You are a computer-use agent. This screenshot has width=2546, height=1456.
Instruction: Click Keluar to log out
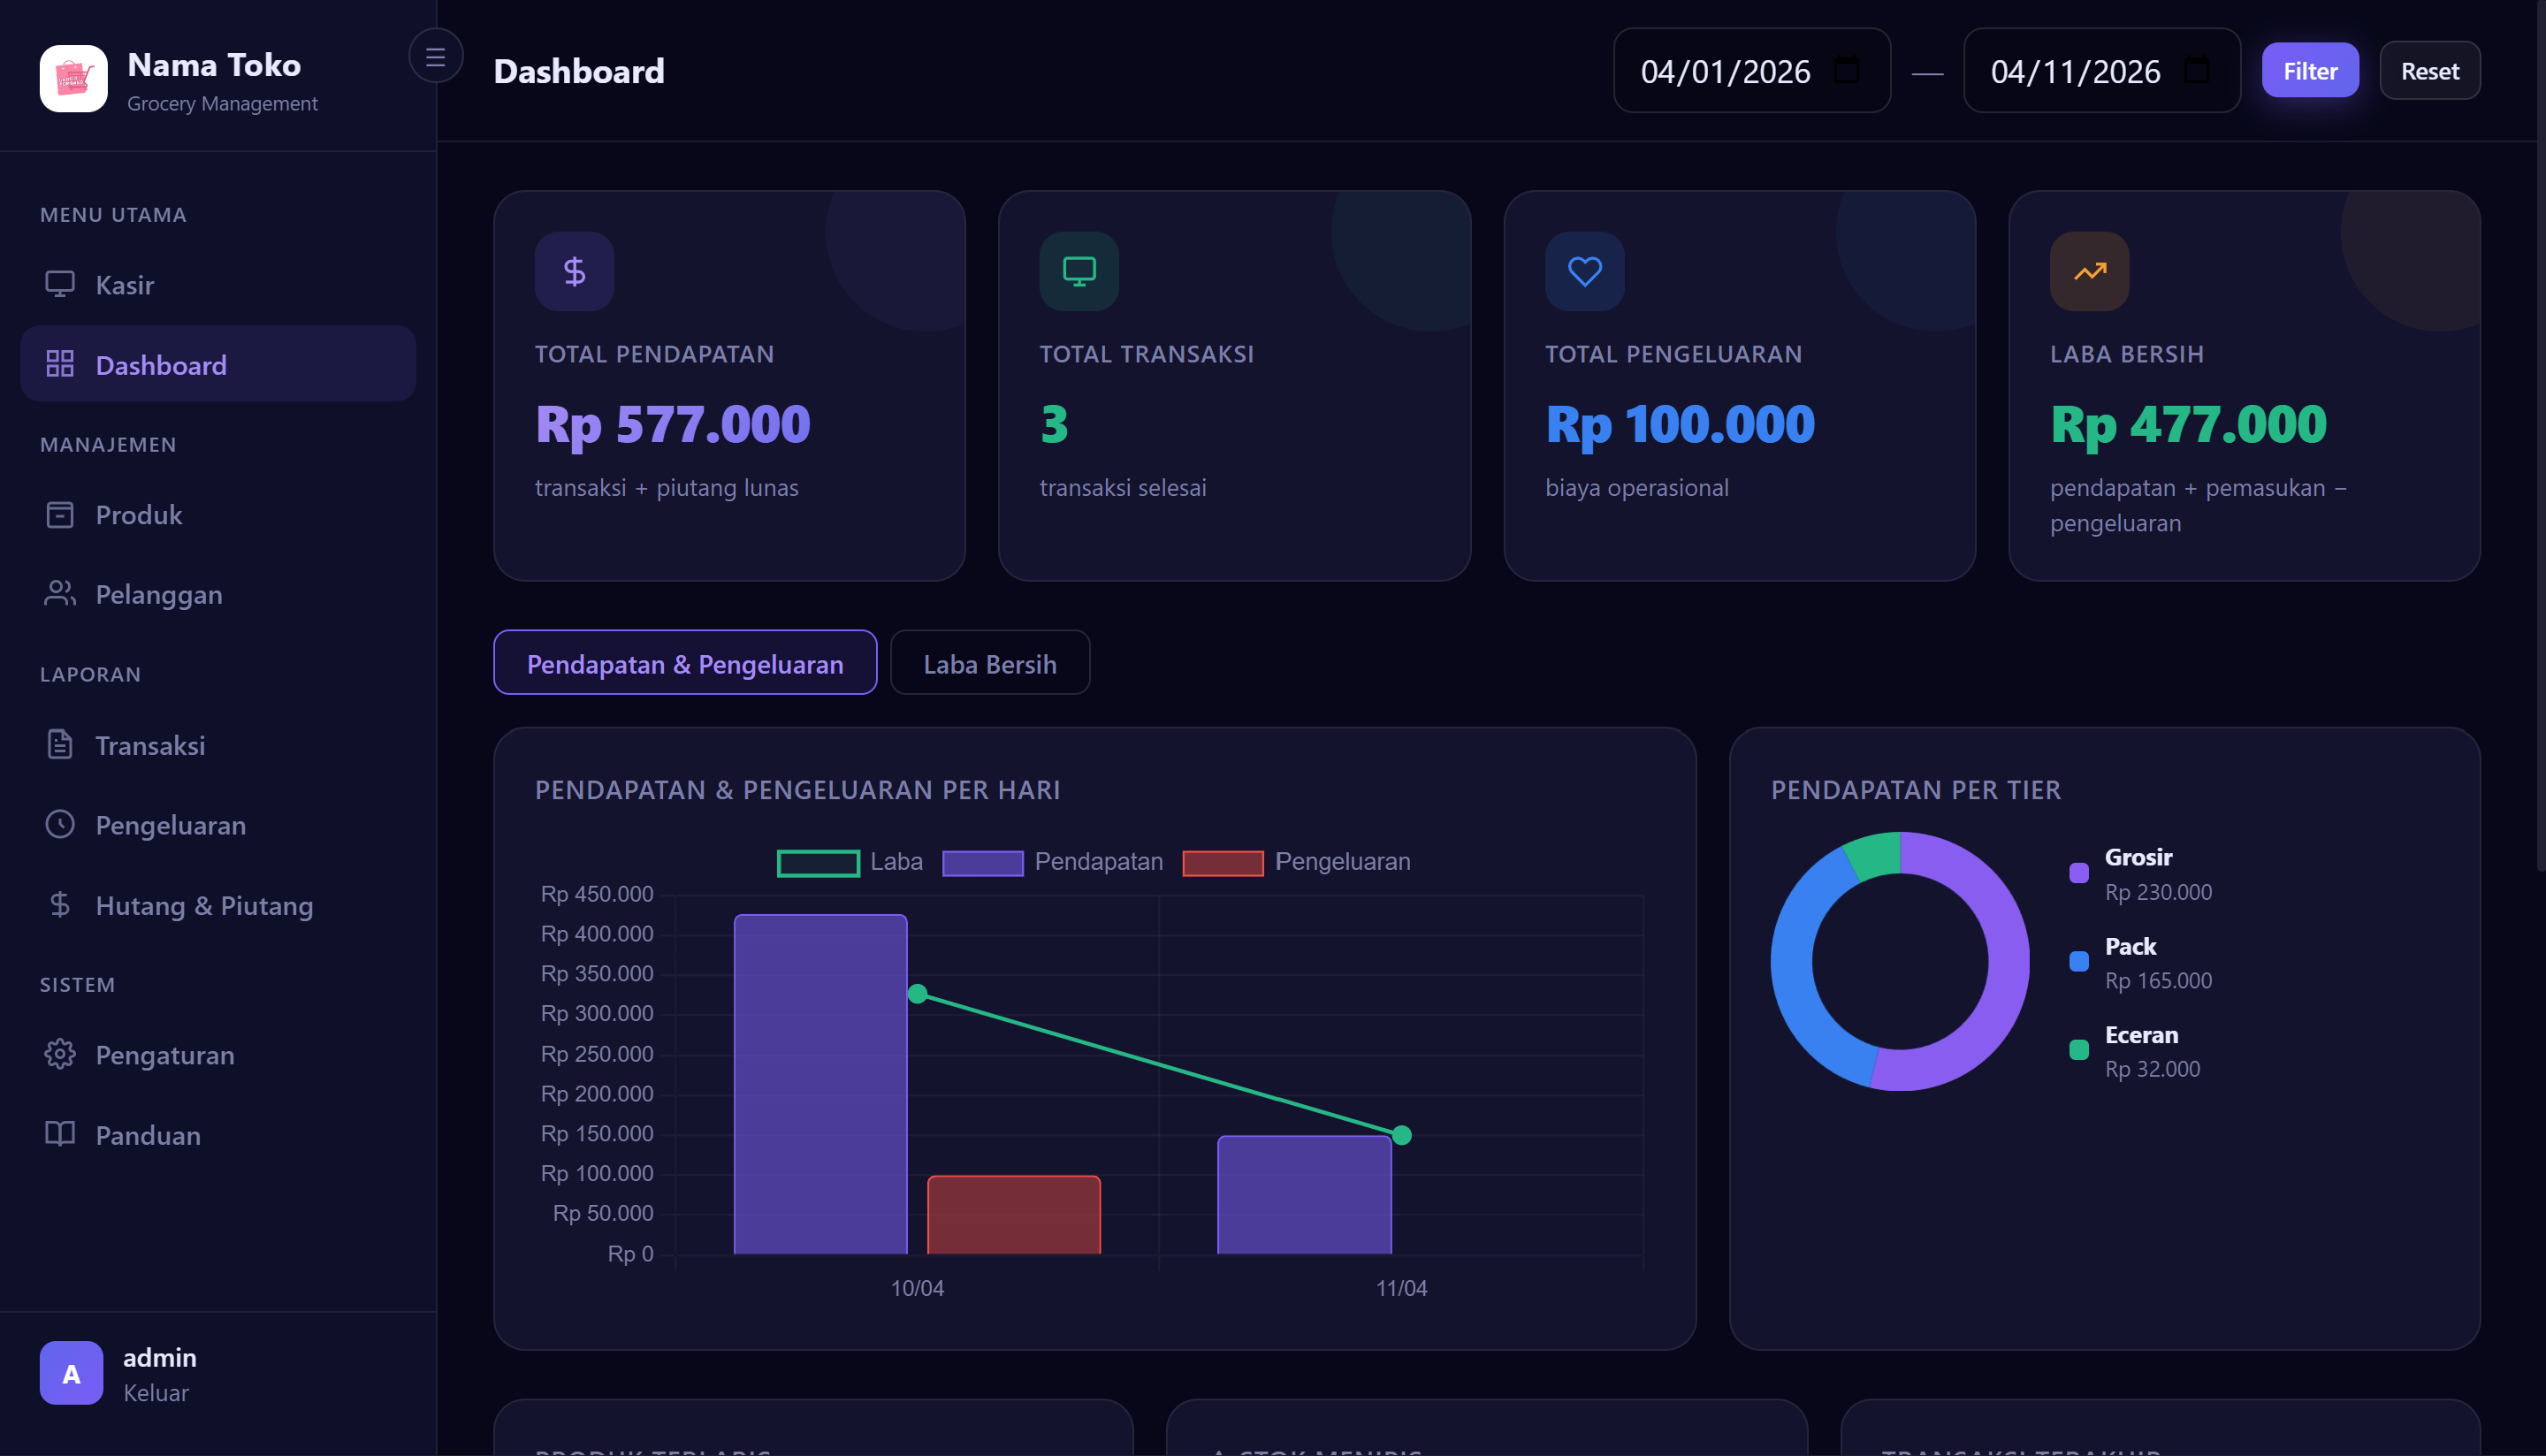[156, 1393]
